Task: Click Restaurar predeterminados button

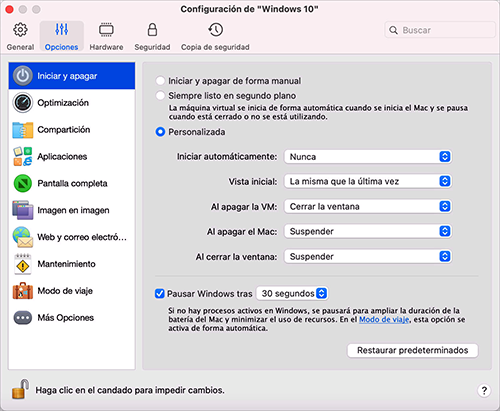Action: tap(413, 350)
